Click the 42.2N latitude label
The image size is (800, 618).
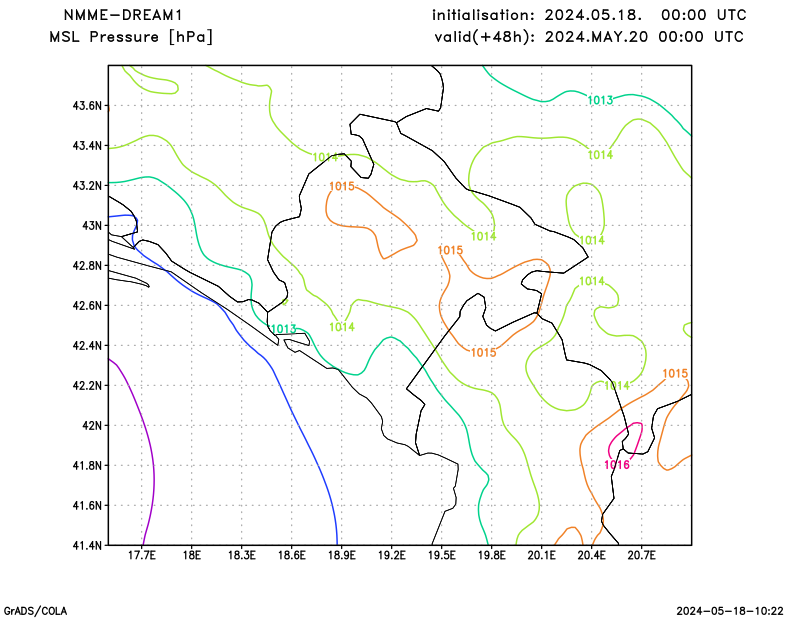tap(87, 385)
